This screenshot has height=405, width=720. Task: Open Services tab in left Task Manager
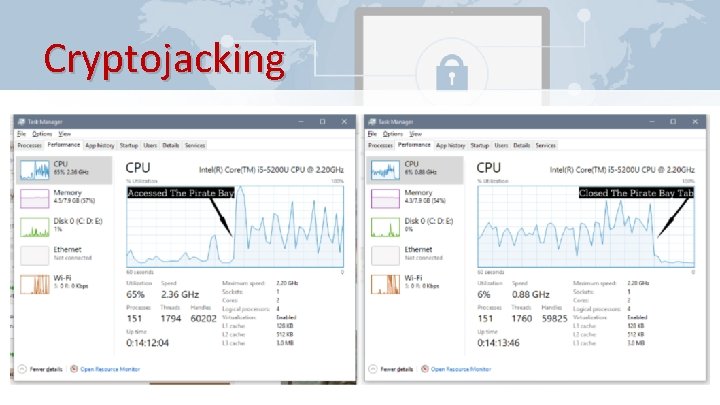coord(195,145)
